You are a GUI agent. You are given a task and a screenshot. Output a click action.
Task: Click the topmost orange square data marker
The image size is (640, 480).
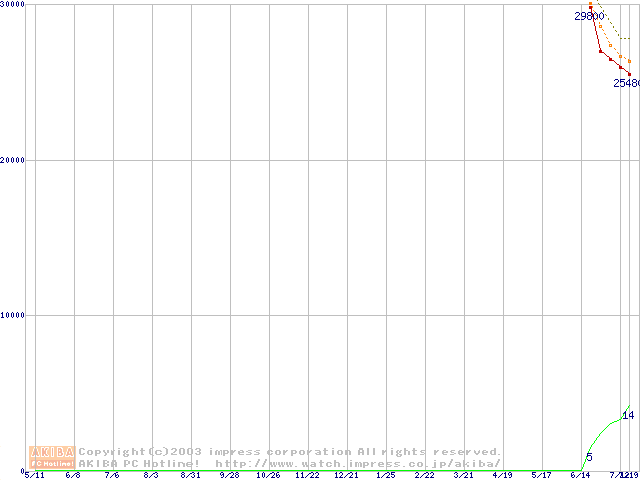click(x=590, y=4)
